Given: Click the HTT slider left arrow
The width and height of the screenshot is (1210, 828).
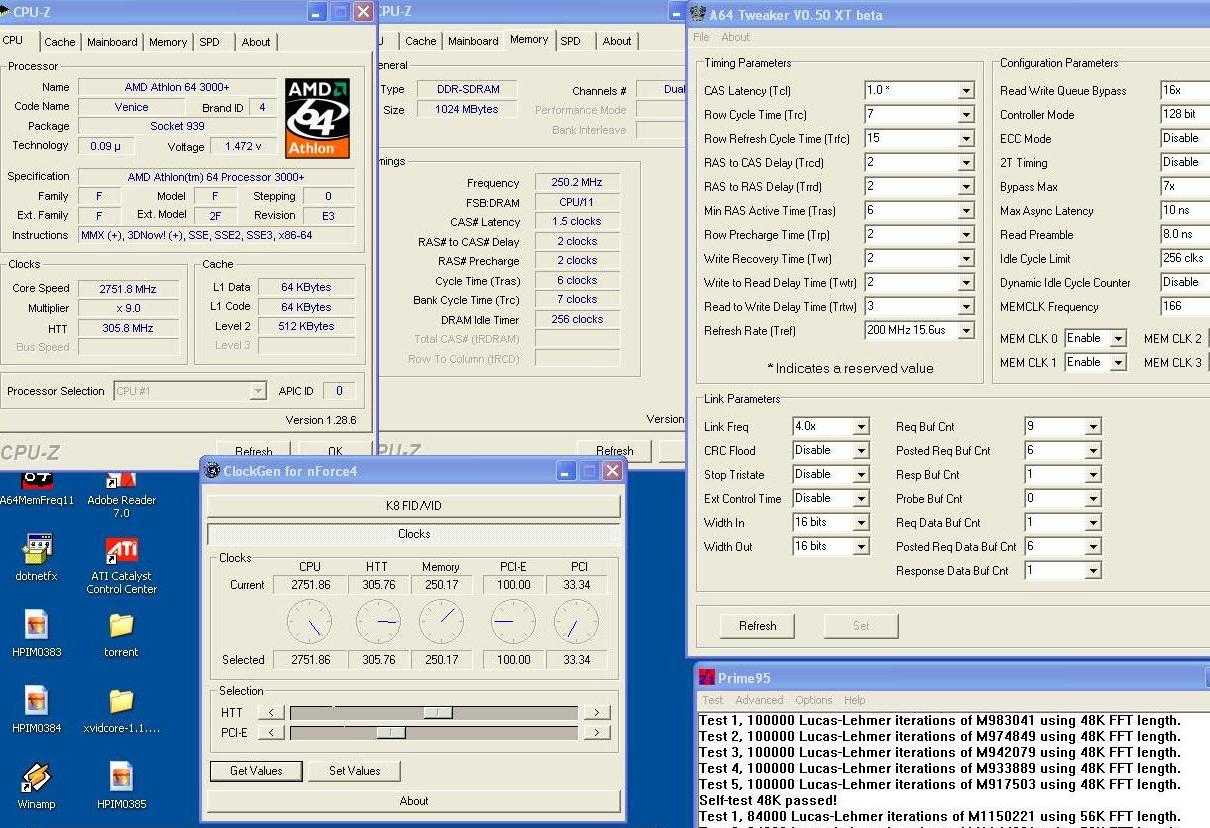Looking at the screenshot, I should [x=271, y=713].
